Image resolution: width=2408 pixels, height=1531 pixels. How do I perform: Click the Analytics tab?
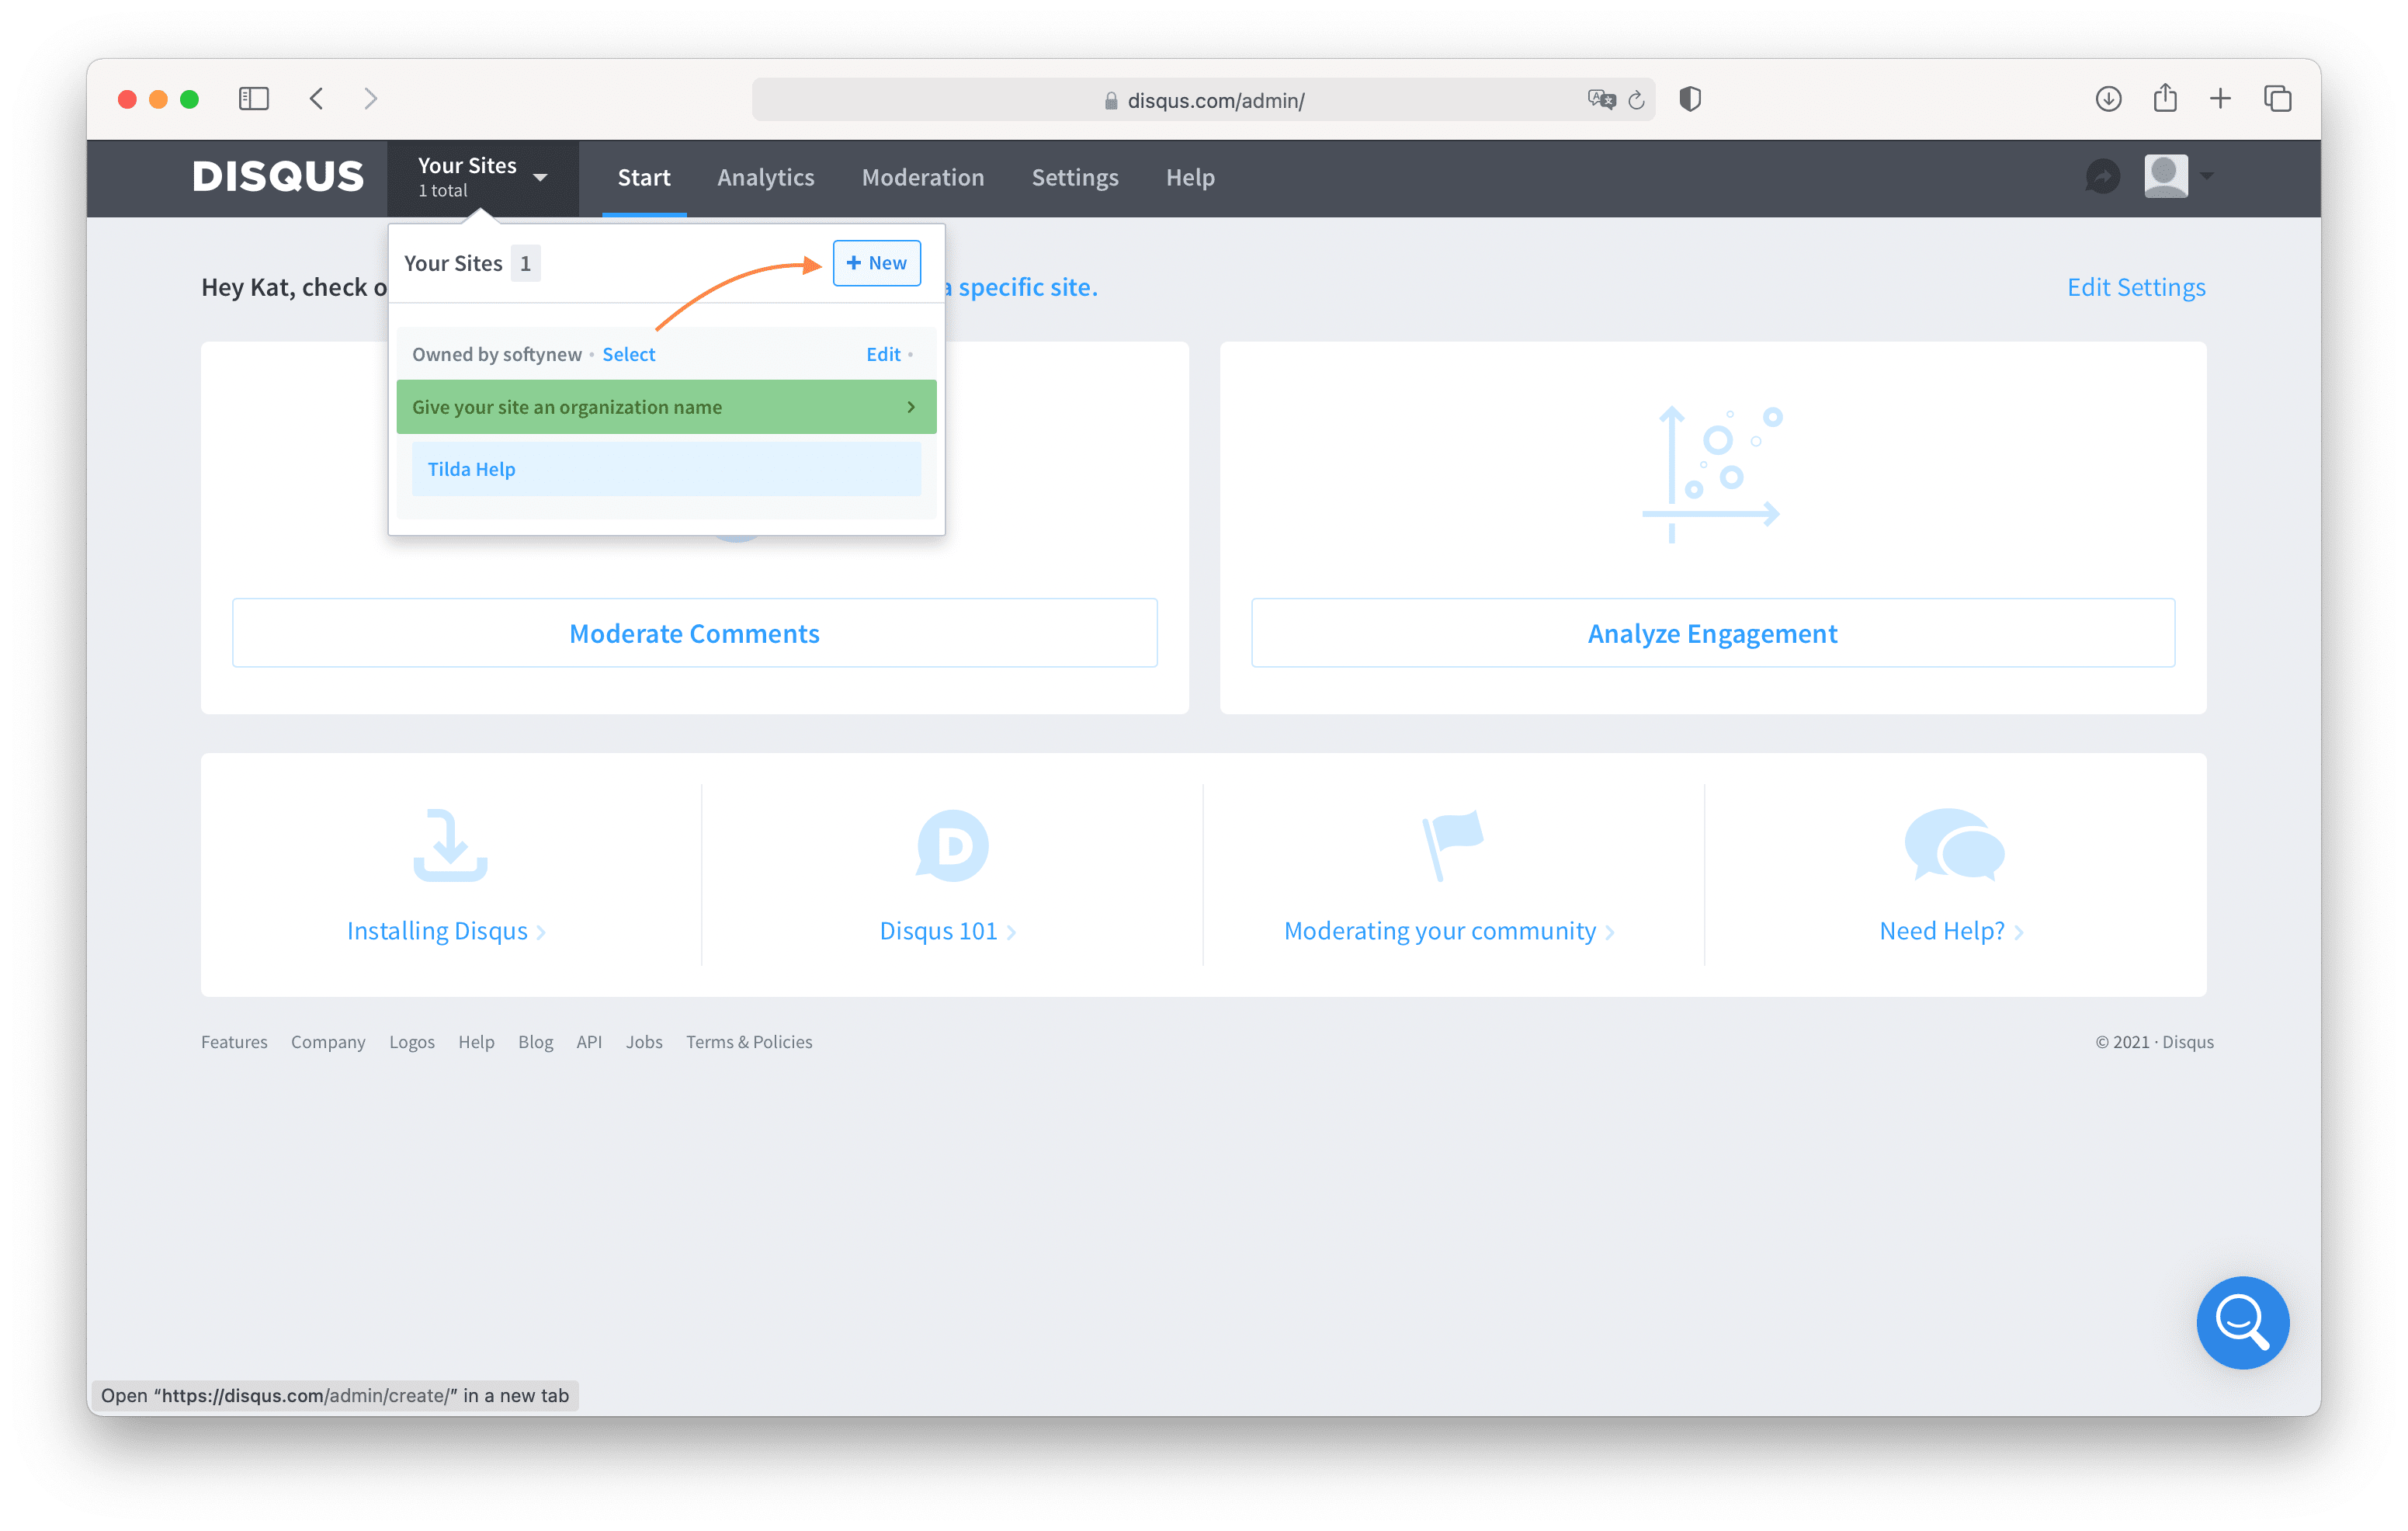click(x=765, y=175)
